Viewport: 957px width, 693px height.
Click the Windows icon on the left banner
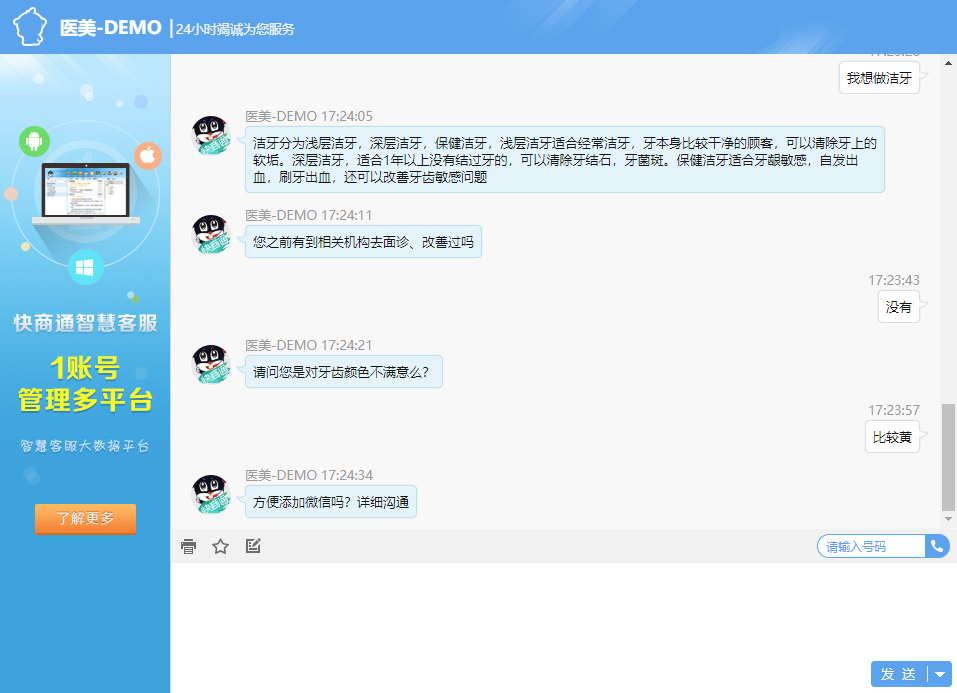pyautogui.click(x=85, y=268)
